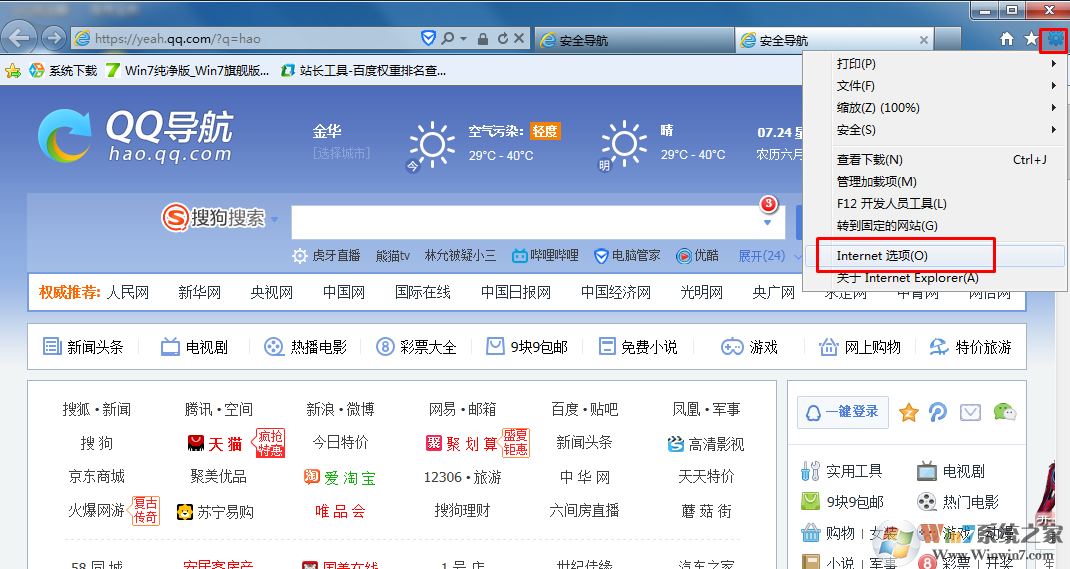Open the 新闻头条 category
This screenshot has height=569, width=1070.
[83, 347]
